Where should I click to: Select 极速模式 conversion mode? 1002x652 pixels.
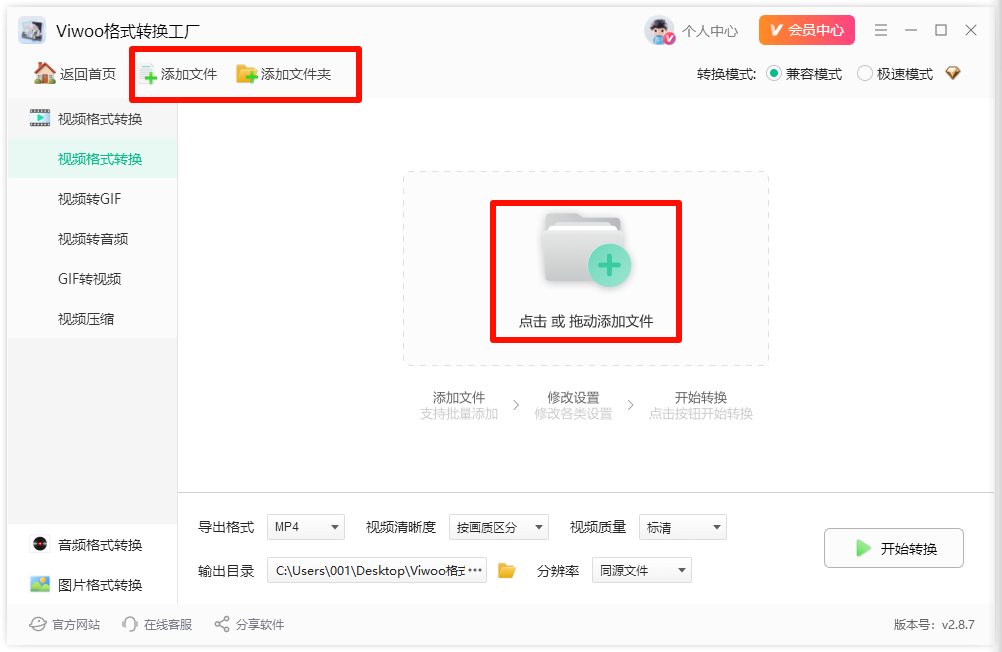(895, 74)
